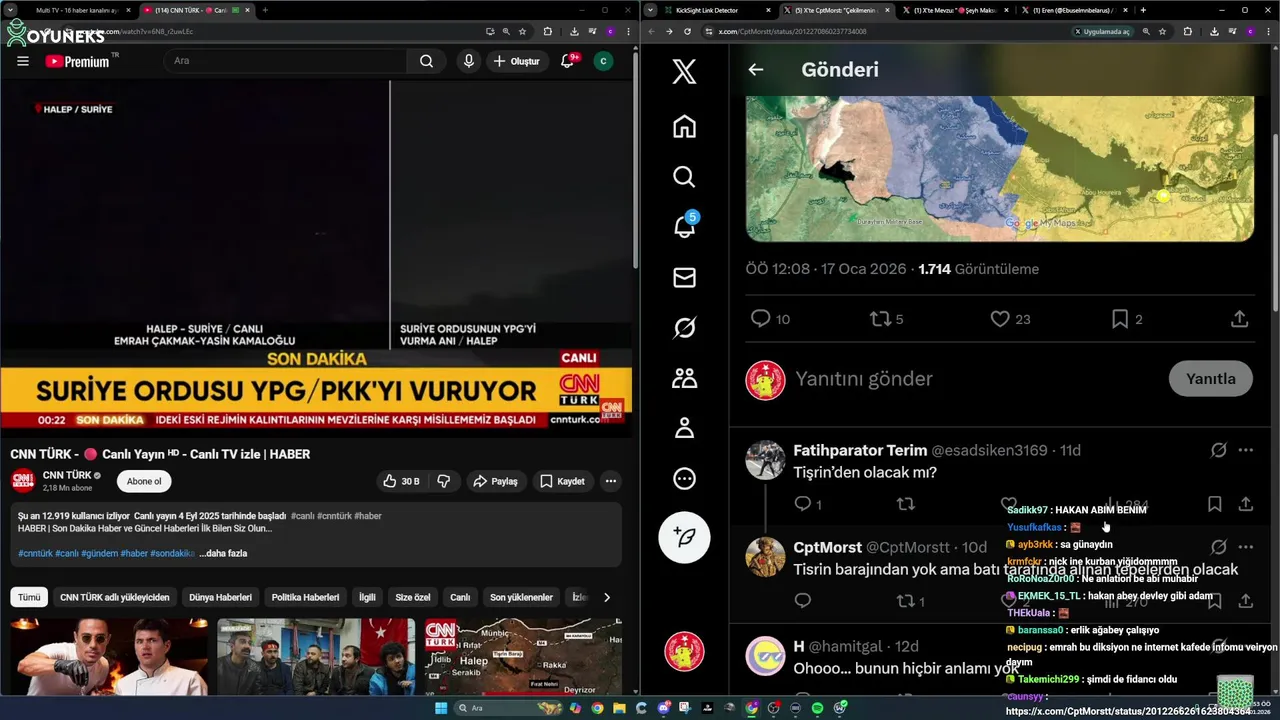
Task: Reply to the main post (10 comments)
Action: pos(770,319)
